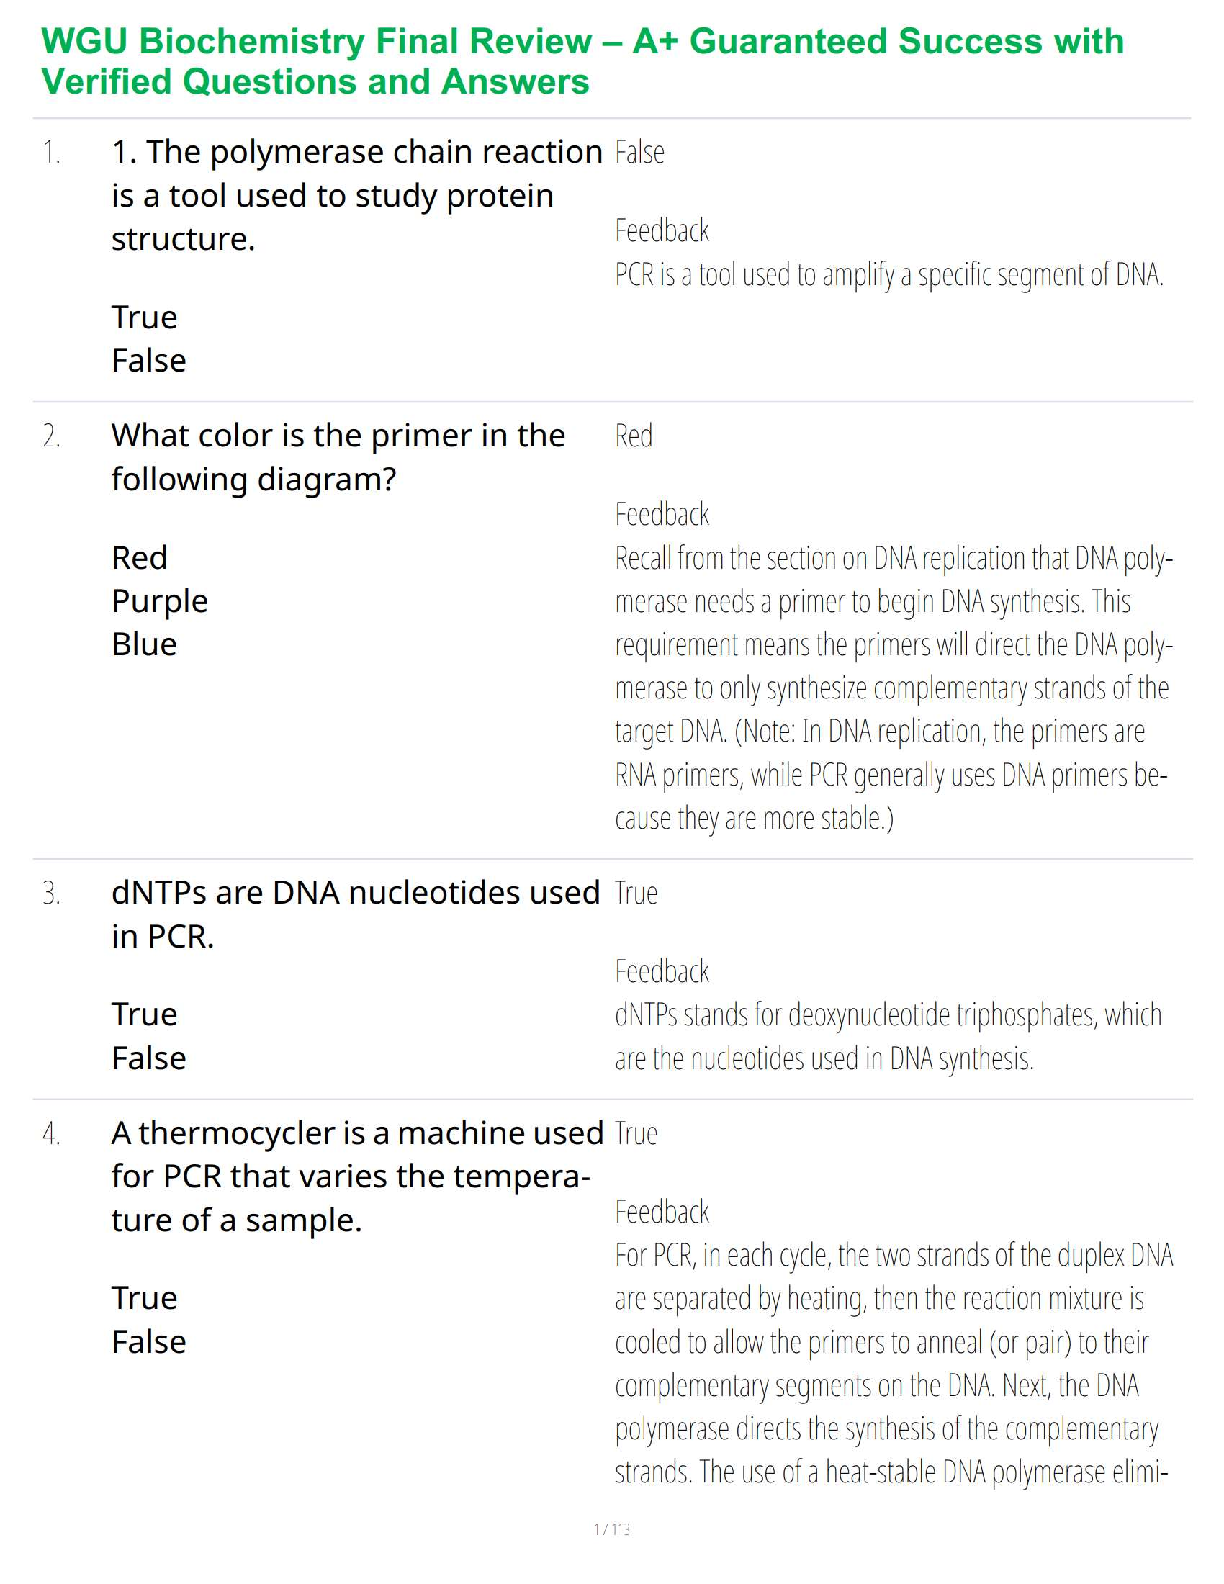The width and height of the screenshot is (1224, 1584).
Task: Click the "PCR is a tool used to amplify" feedback sentence
Action: tap(888, 275)
